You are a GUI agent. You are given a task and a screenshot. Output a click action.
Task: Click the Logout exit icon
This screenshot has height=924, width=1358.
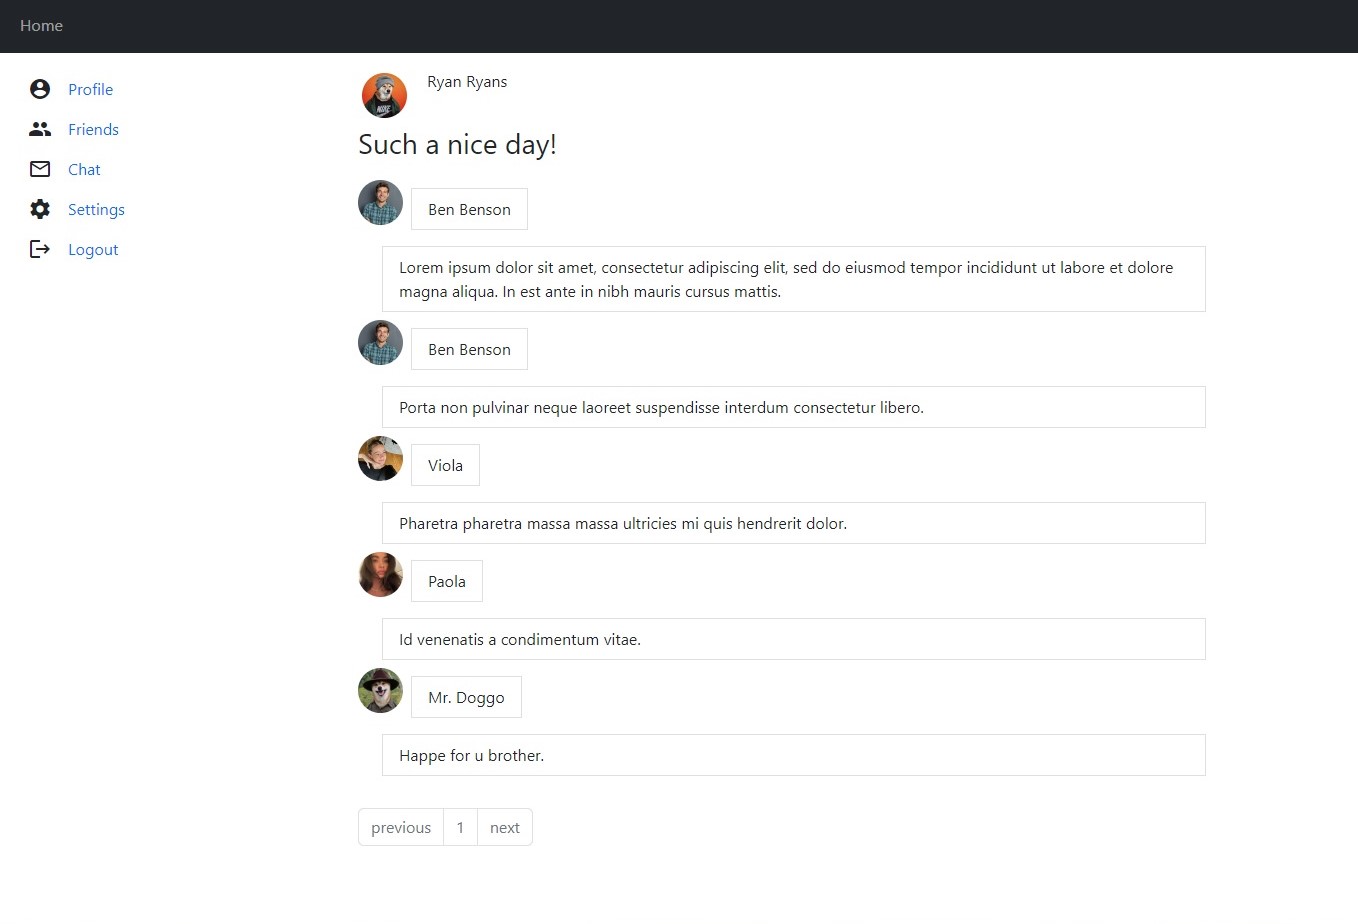(x=39, y=248)
